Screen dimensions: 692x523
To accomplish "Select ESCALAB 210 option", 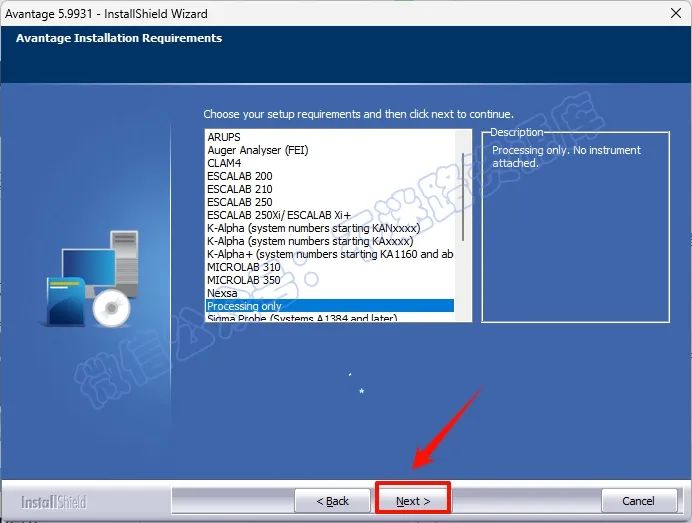I will tap(329, 189).
